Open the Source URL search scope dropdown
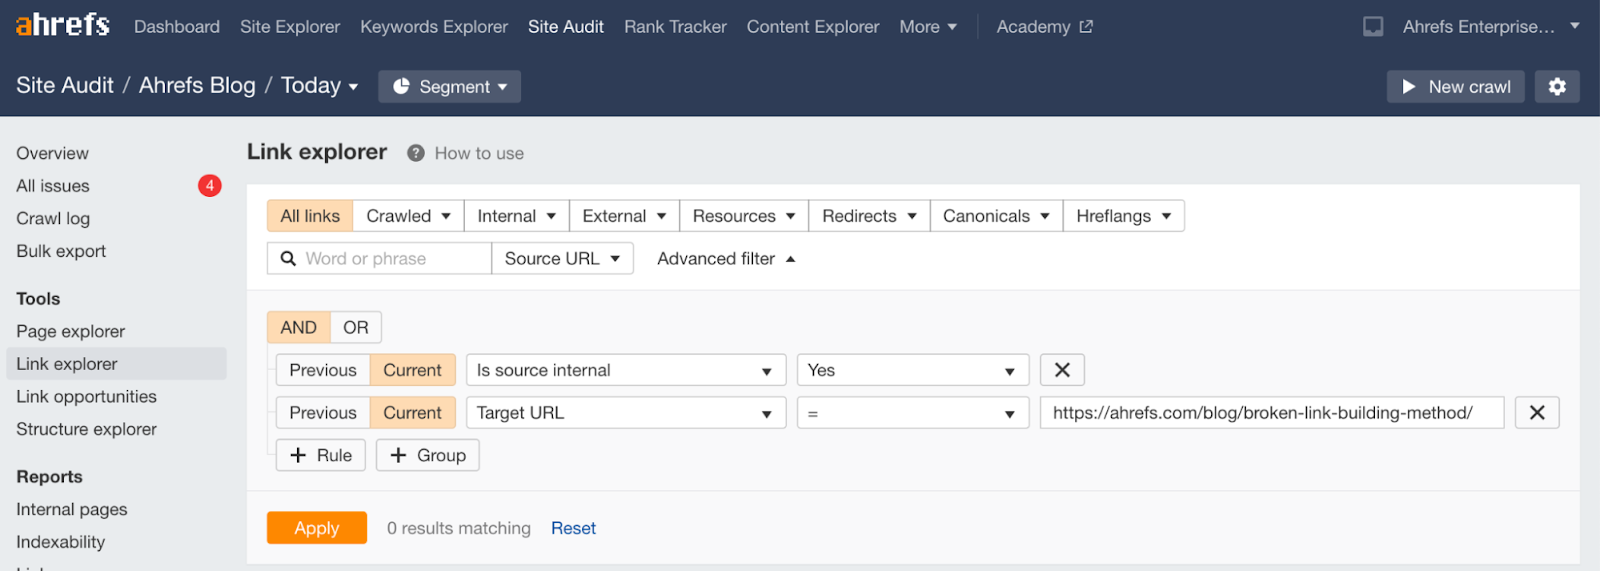Viewport: 1600px width, 571px height. click(562, 259)
